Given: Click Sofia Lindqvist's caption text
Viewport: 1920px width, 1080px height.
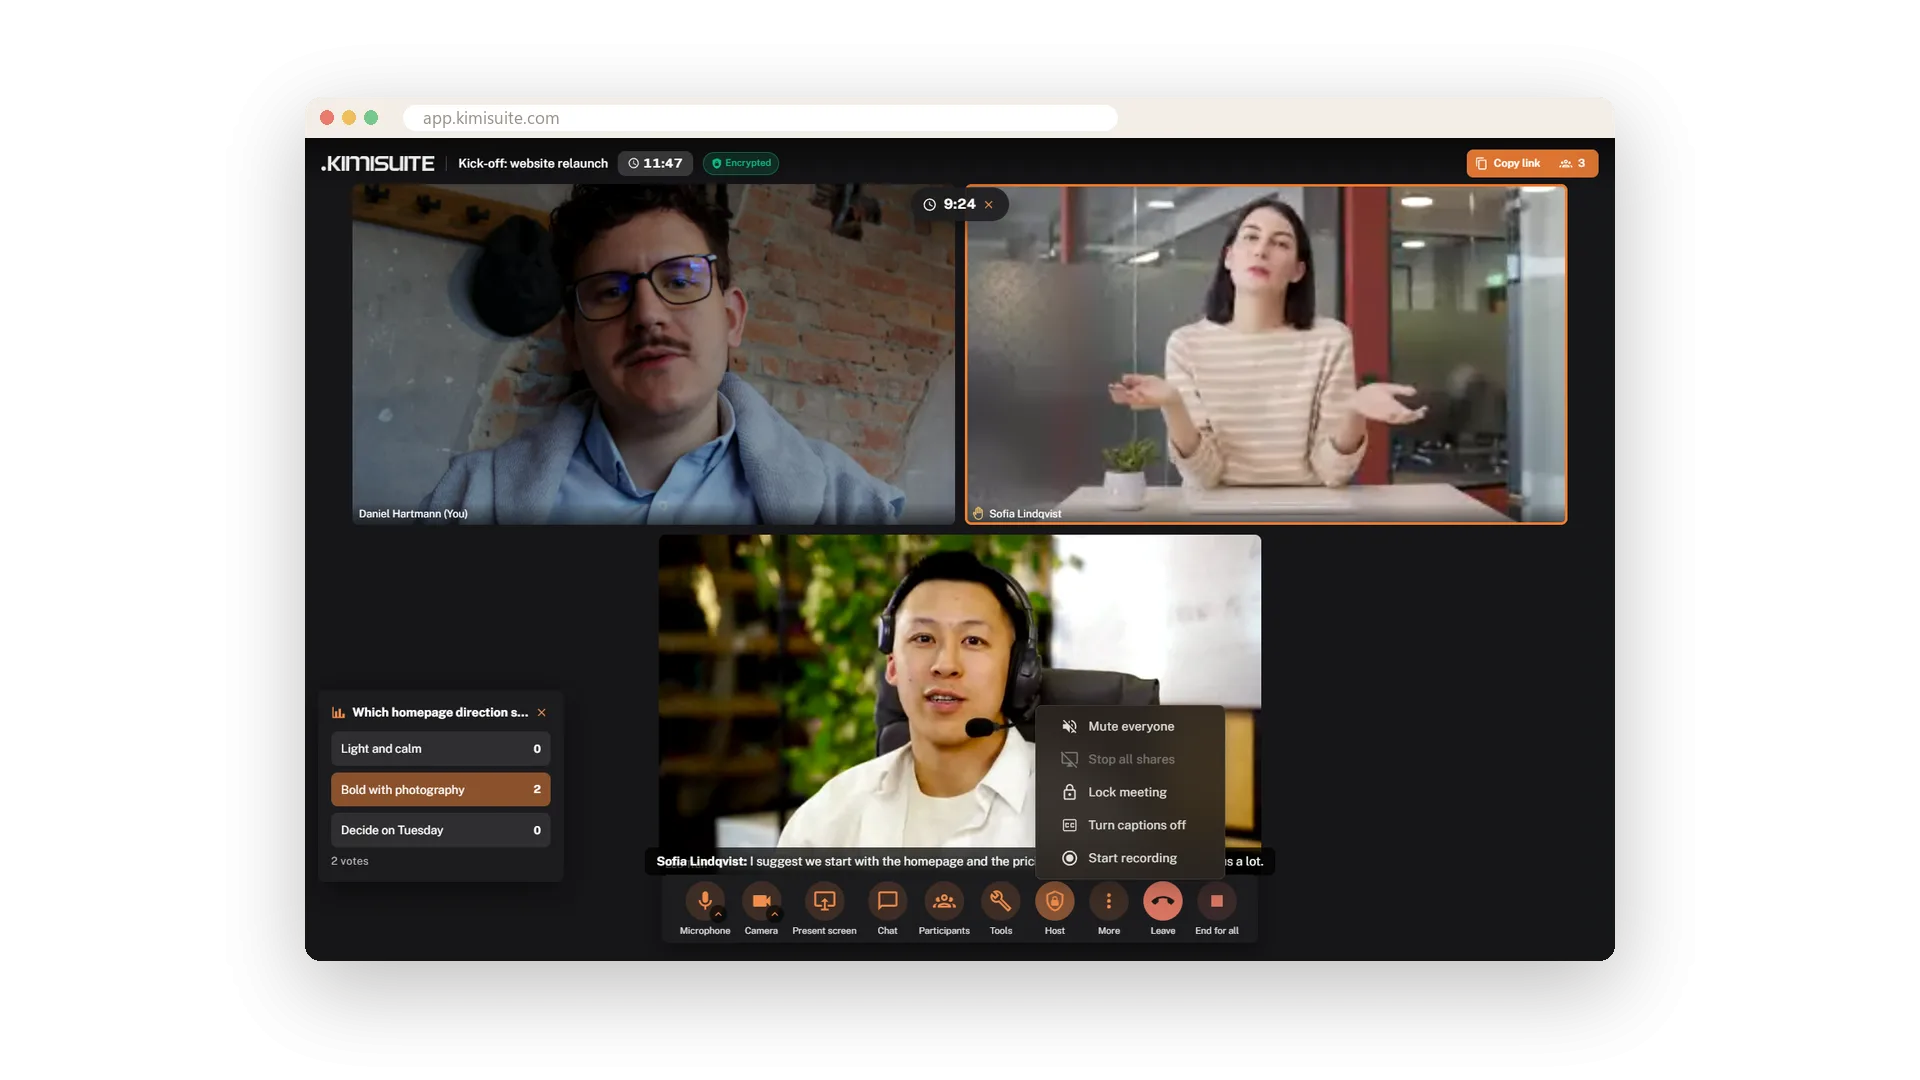Looking at the screenshot, I should (960, 862).
